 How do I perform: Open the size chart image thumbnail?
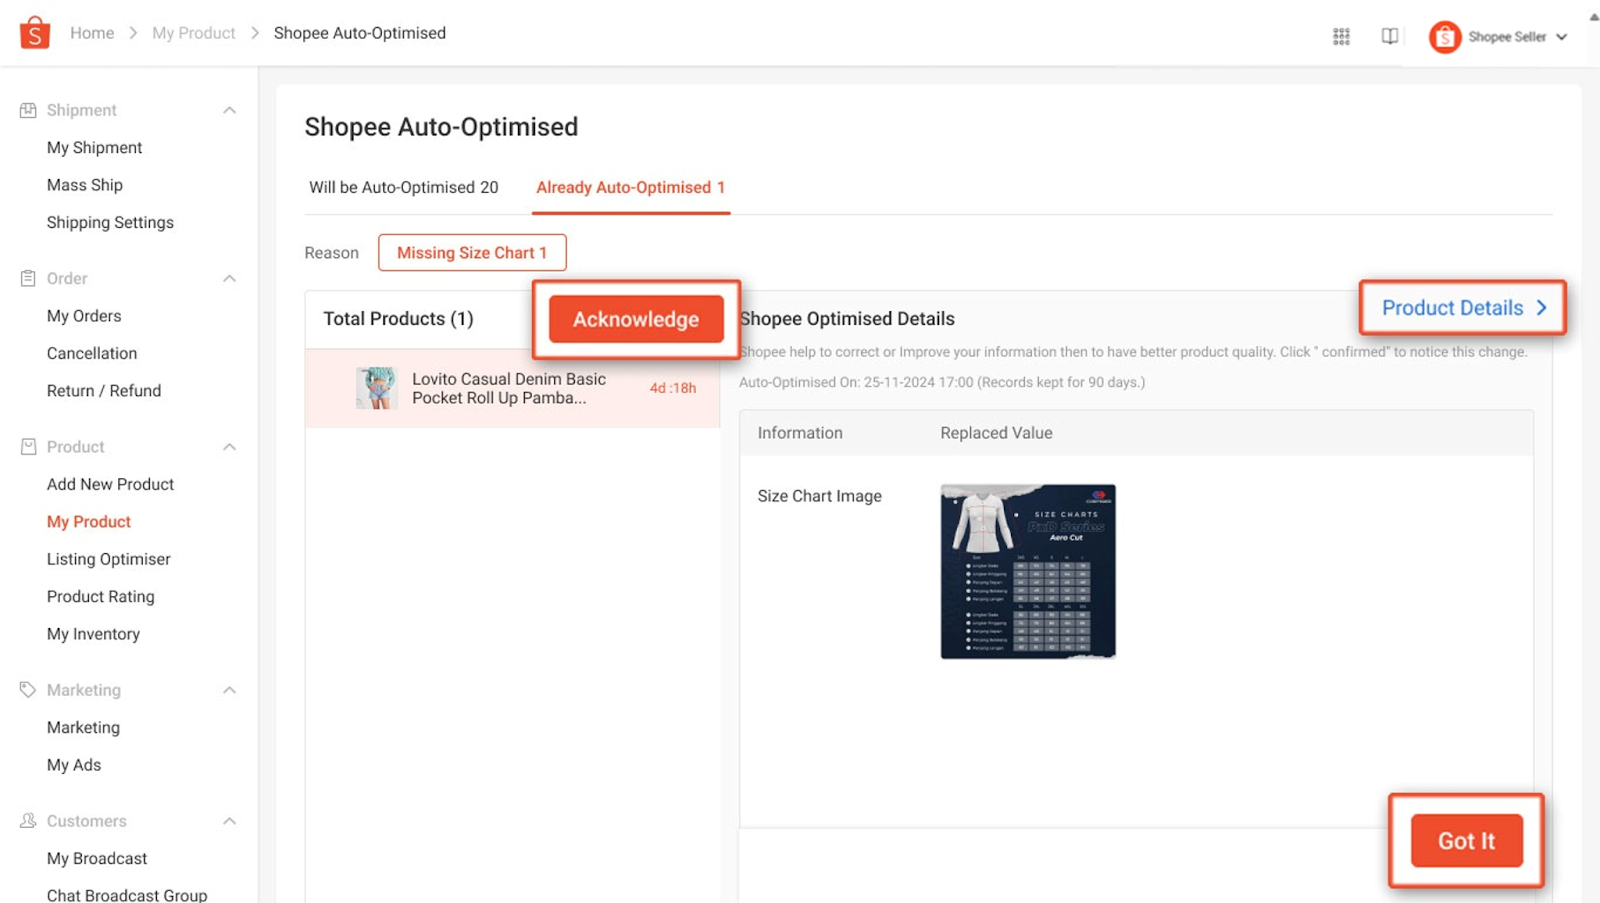click(1028, 572)
